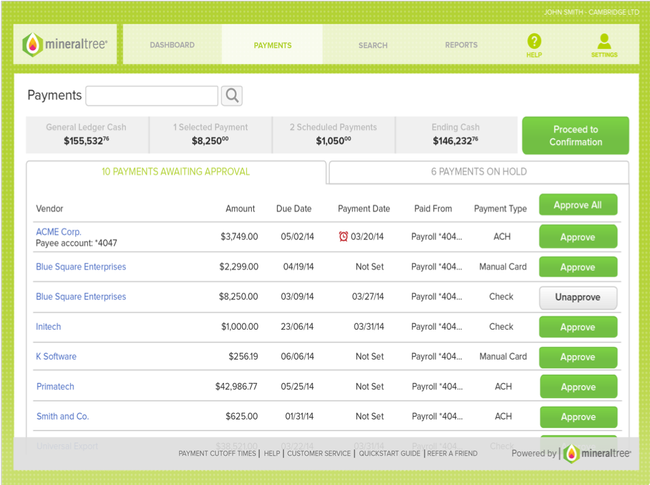Screen dimensions: 650x485
Task: Click the 23/06/14 due date cell
Action: (x=297, y=327)
